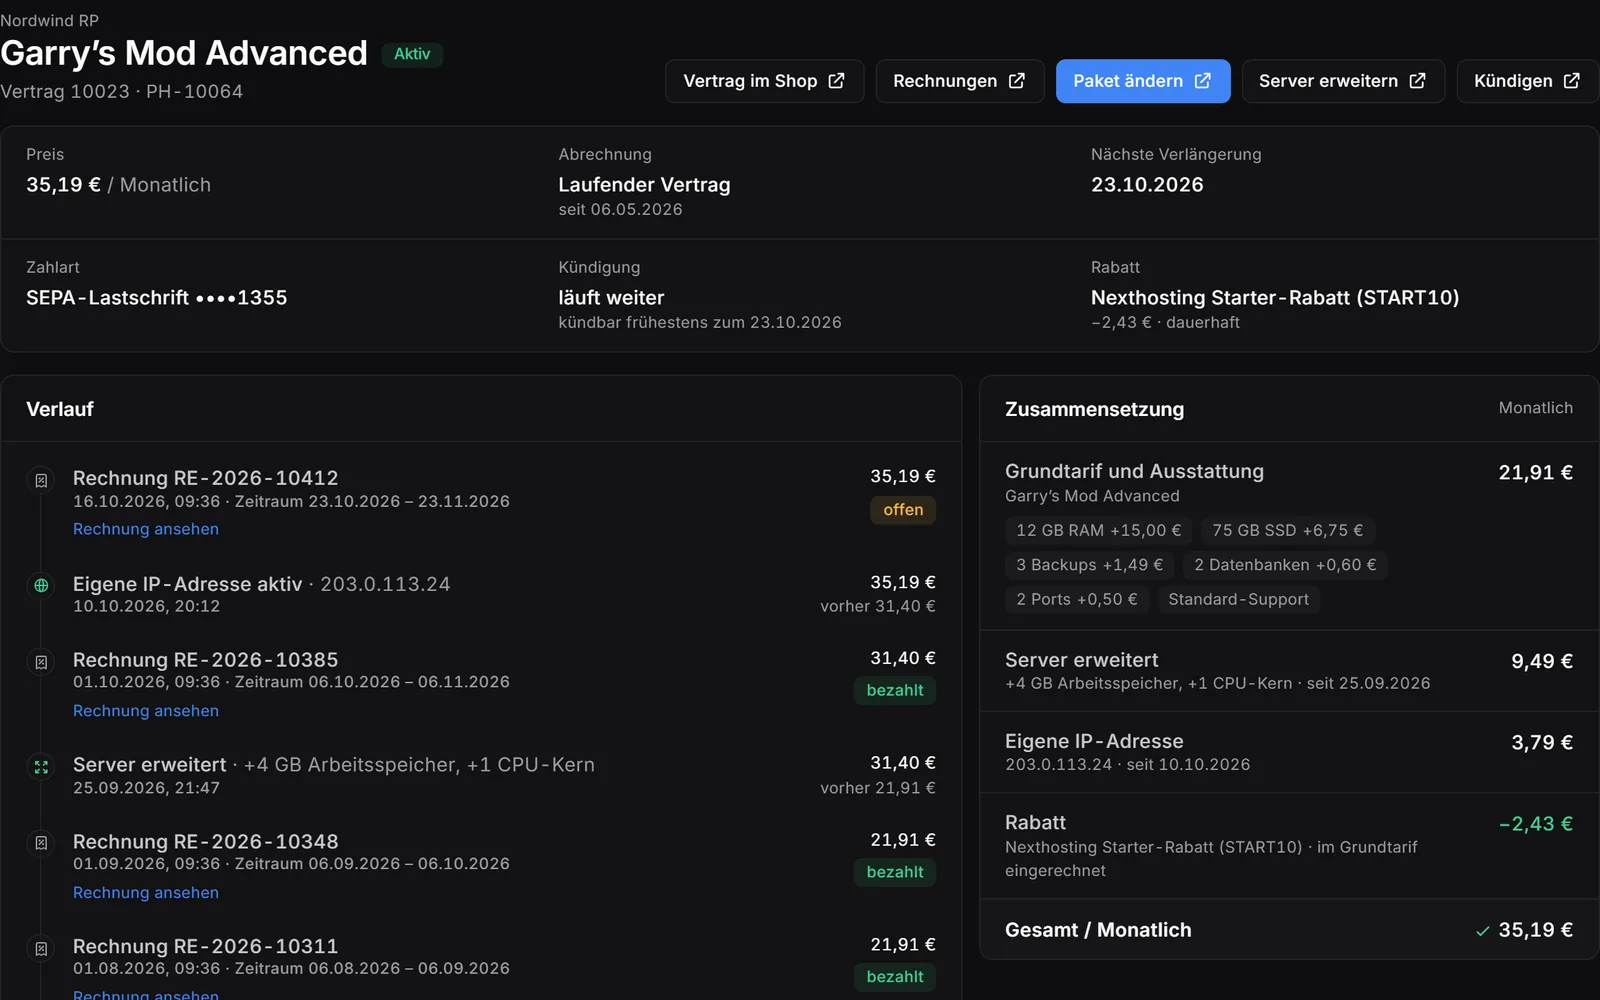
Task: Open Rechnung ansehen for RE-2026-10348
Action: click(x=146, y=893)
